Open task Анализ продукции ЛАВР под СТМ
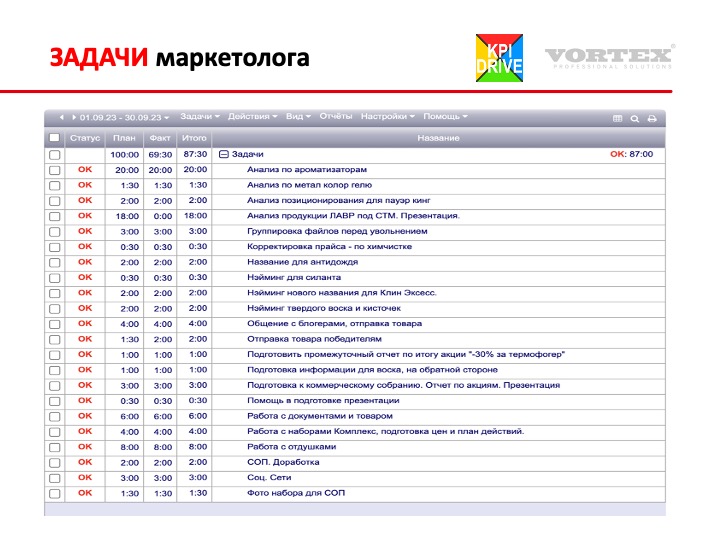The image size is (720, 540). tap(354, 216)
